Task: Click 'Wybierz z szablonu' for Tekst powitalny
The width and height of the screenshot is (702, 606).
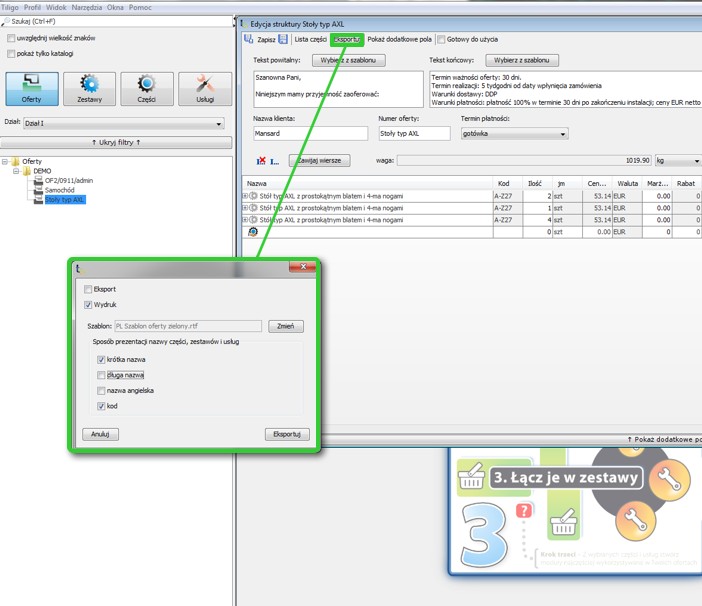Action: 348,60
